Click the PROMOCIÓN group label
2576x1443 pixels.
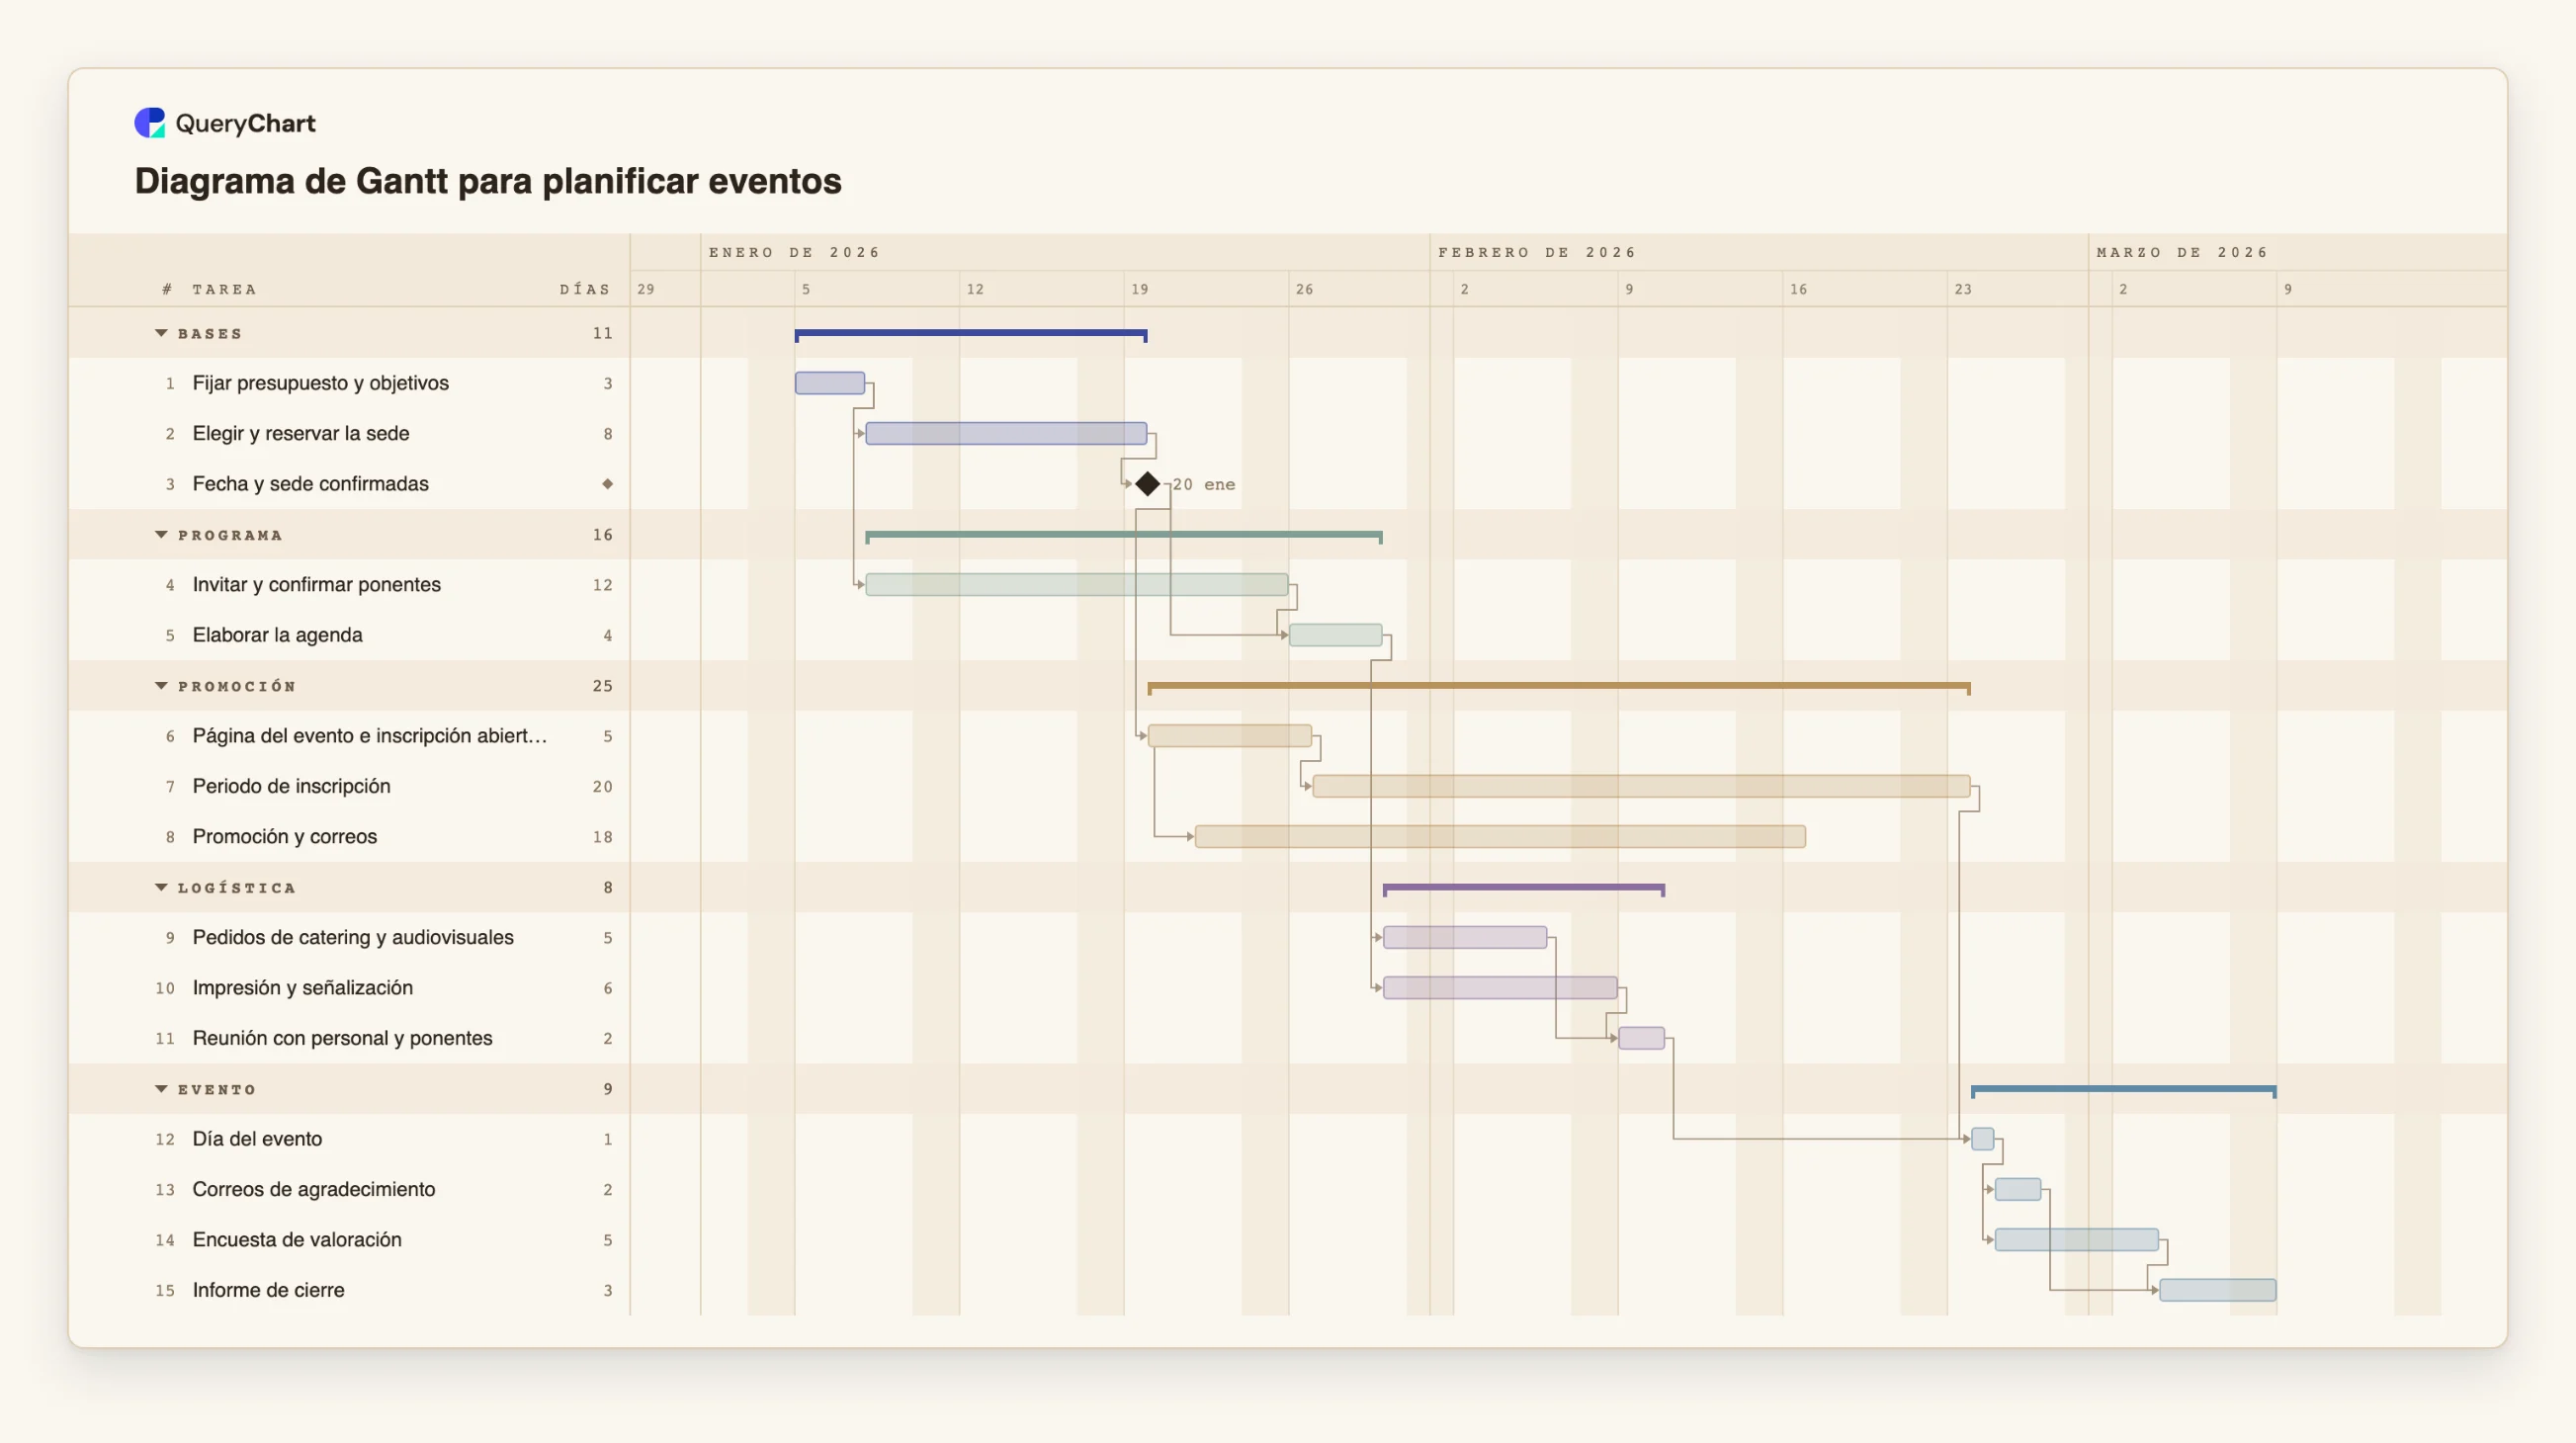coord(237,686)
